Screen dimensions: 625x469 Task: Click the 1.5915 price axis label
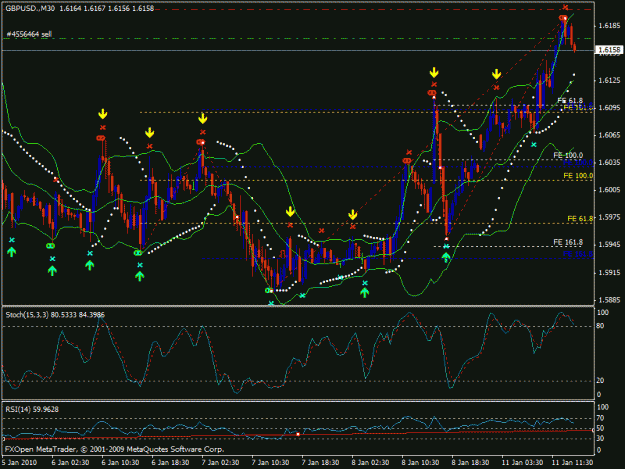pyautogui.click(x=609, y=273)
